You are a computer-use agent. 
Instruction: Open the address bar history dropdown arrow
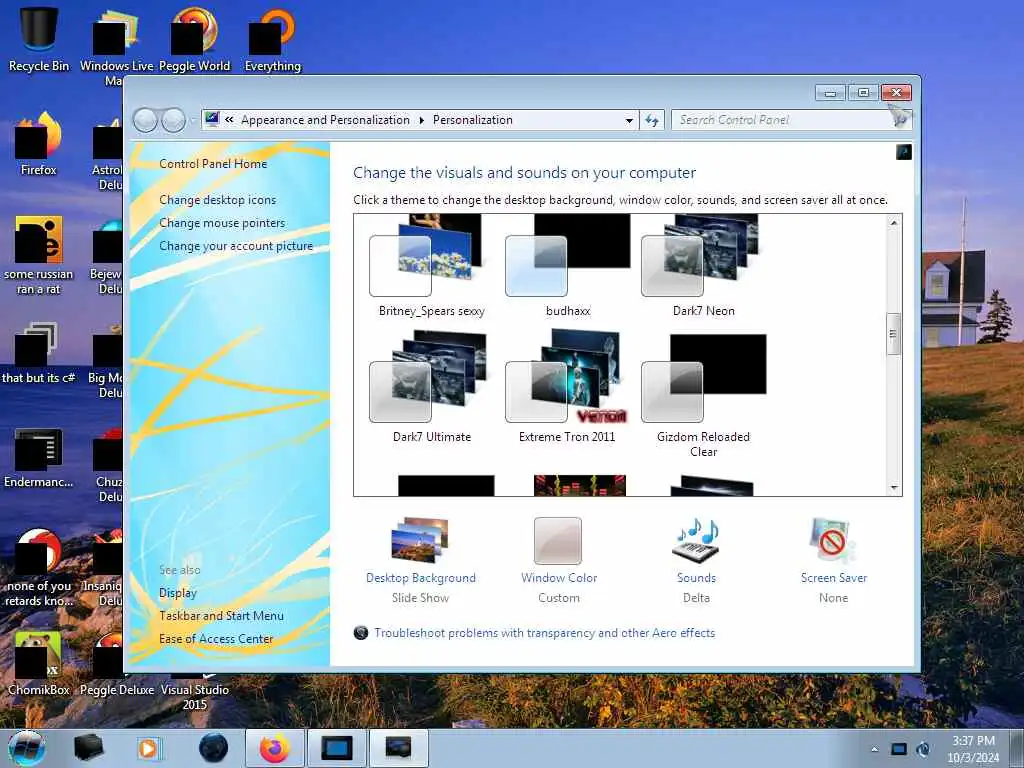[629, 120]
